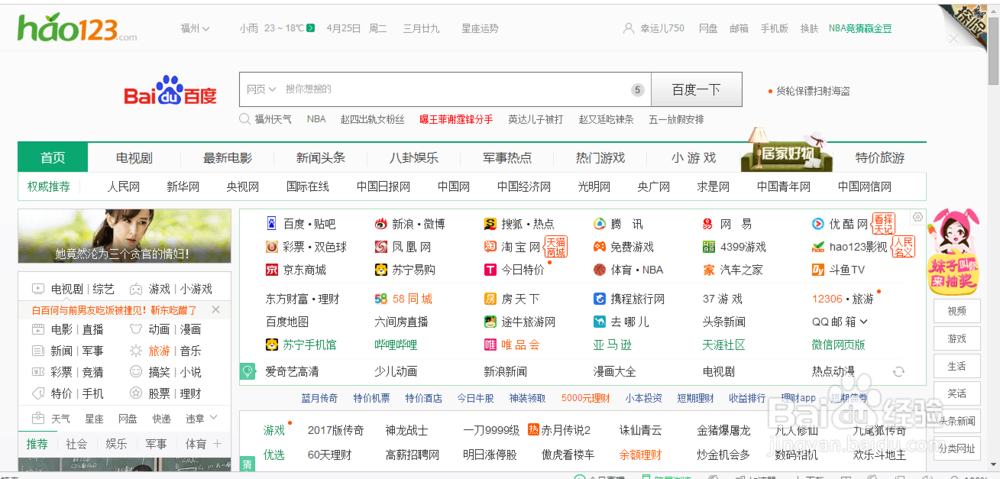Open the 58同城 icon
The height and width of the screenshot is (479, 1000).
tap(381, 298)
